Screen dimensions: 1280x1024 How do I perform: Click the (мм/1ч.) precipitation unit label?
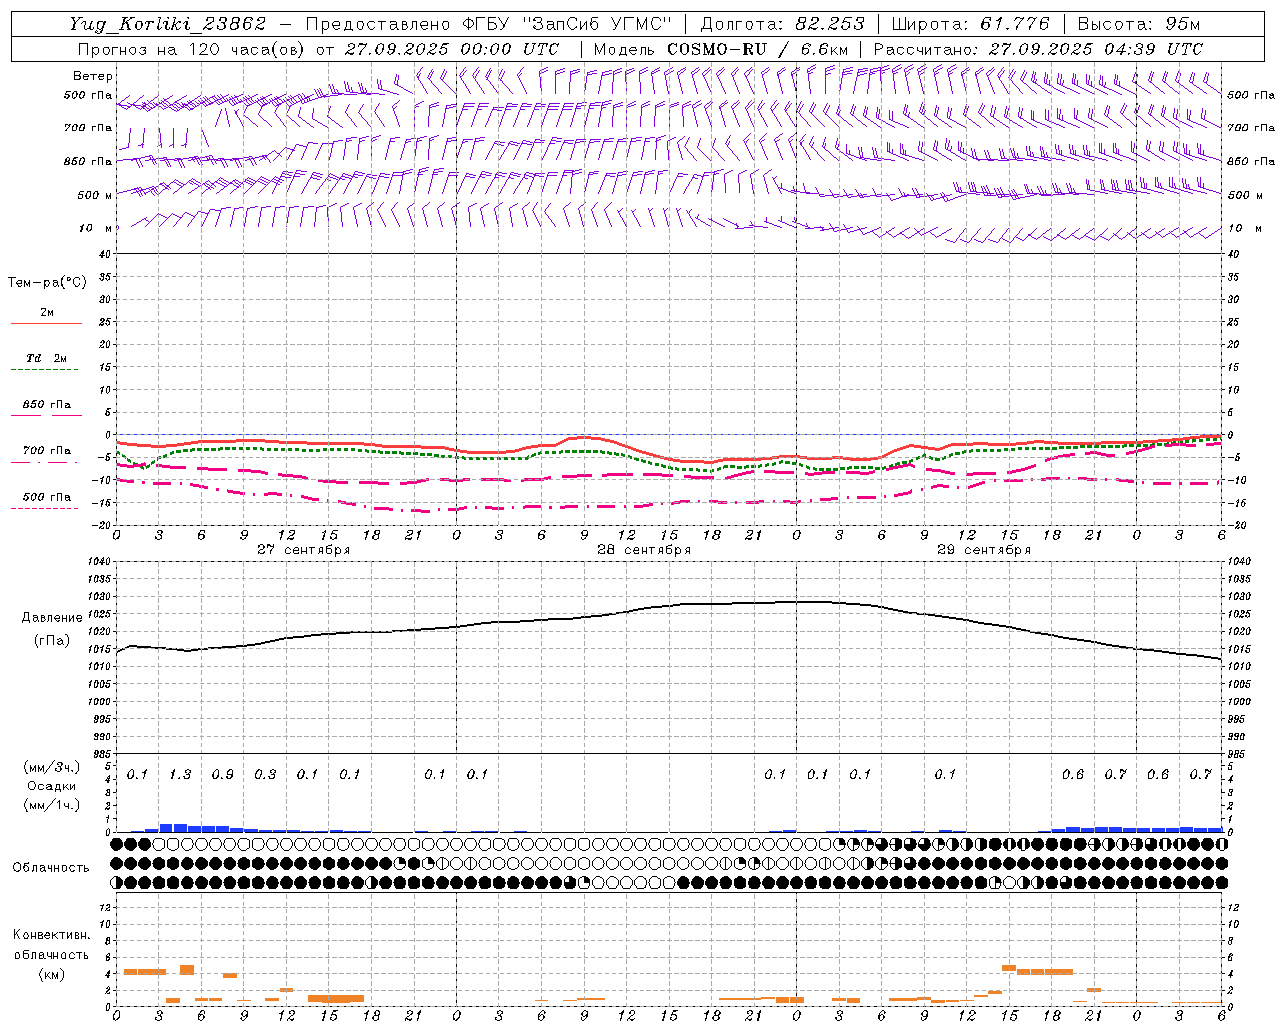(x=52, y=805)
